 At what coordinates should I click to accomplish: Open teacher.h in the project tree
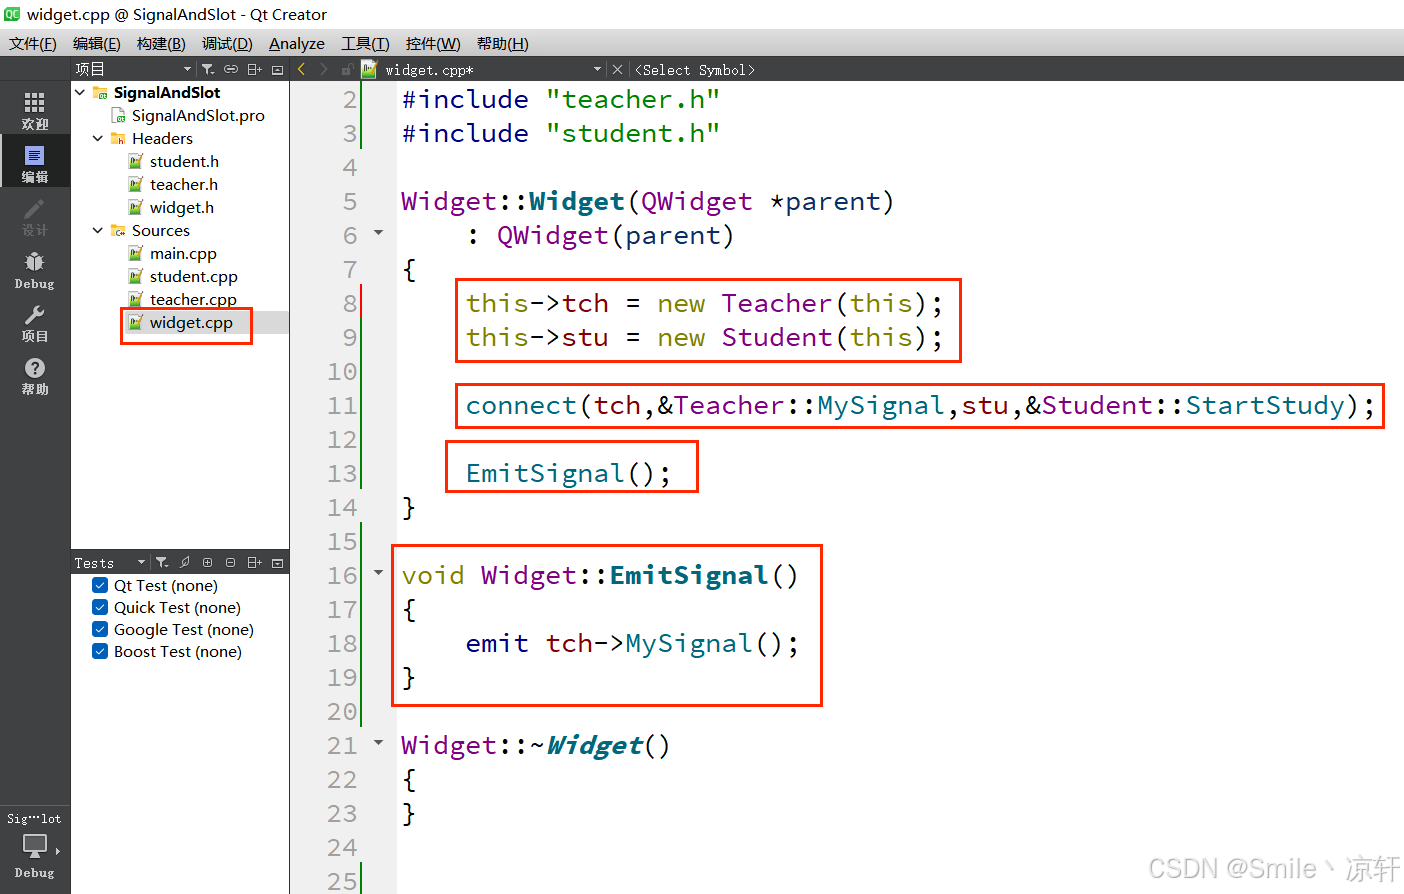tap(184, 184)
